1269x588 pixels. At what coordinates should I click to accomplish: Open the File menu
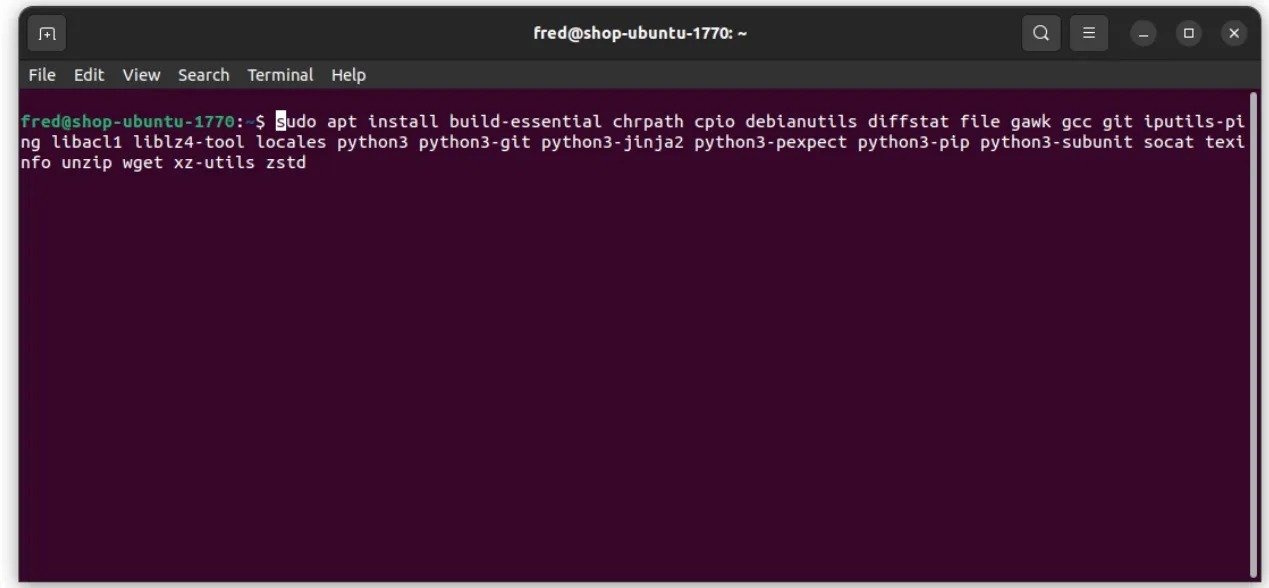coord(41,74)
